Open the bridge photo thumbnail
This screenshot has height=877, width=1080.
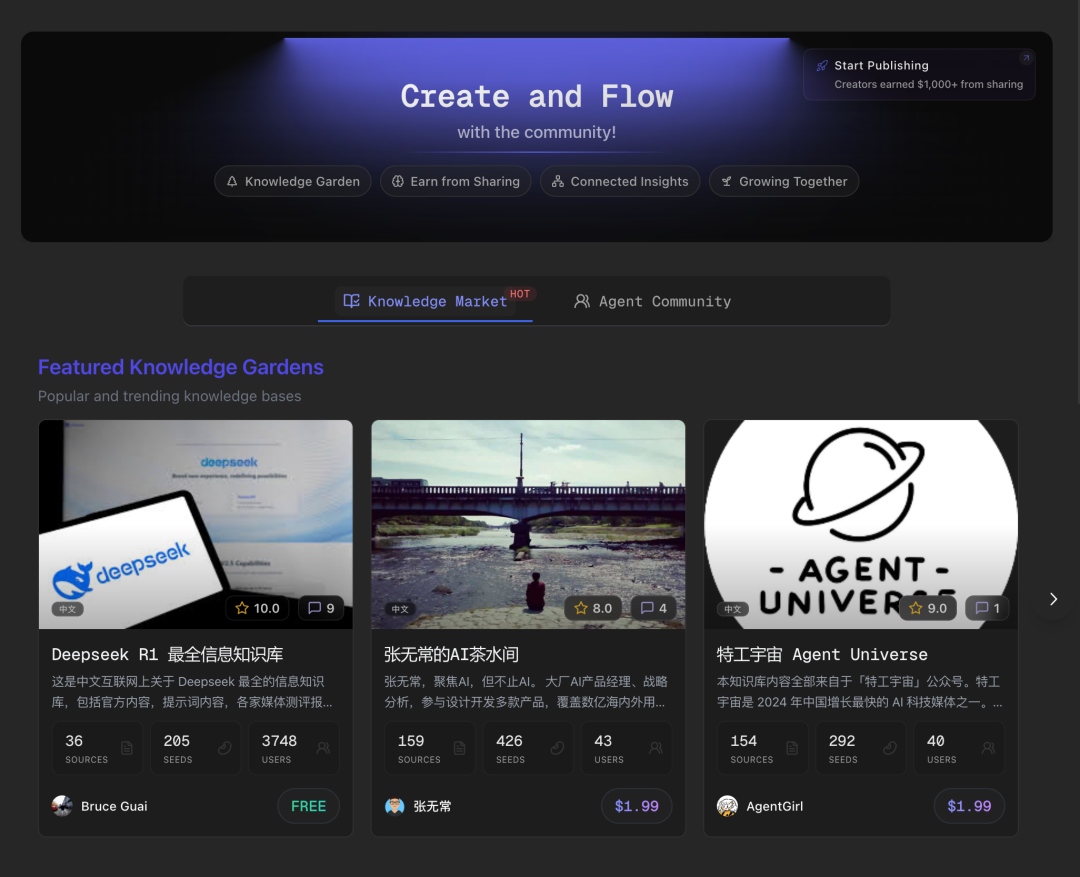(528, 524)
